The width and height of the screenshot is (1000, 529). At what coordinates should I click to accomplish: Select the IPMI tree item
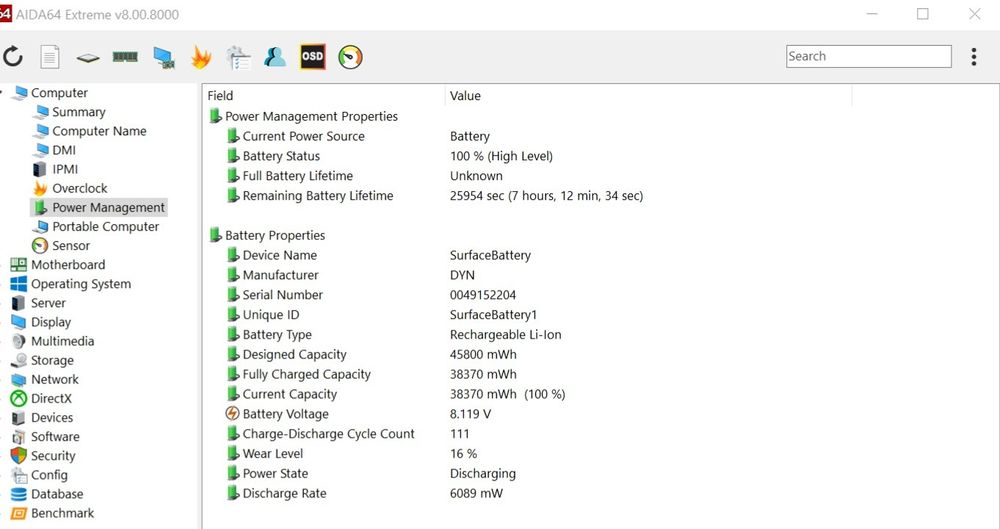coord(65,169)
